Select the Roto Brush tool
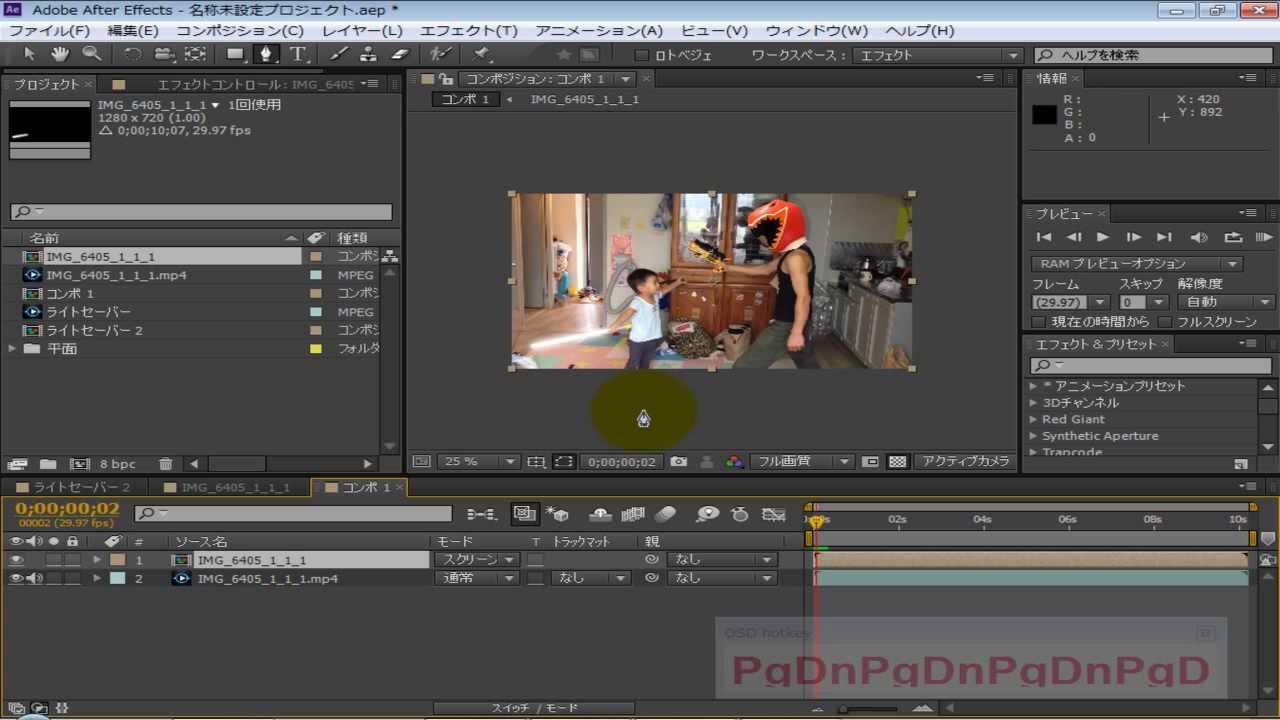The height and width of the screenshot is (720, 1280). [x=439, y=54]
